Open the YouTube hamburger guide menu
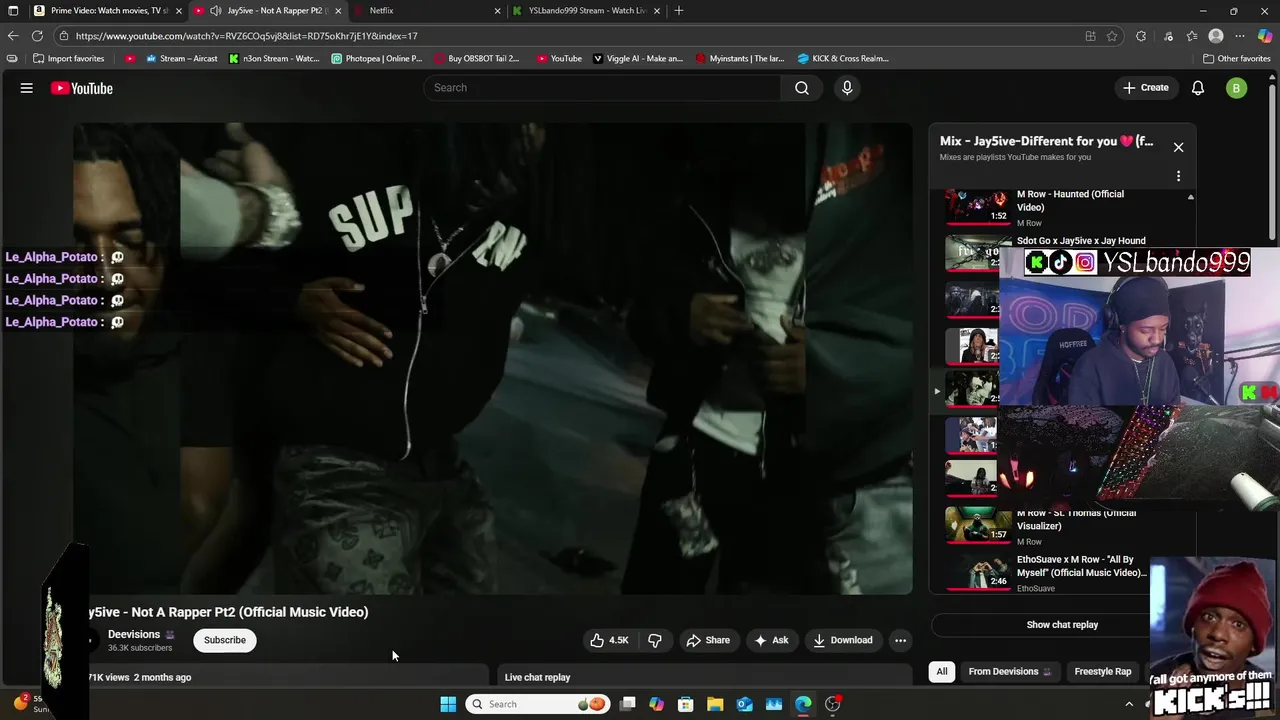Image resolution: width=1280 pixels, height=720 pixels. tap(27, 88)
